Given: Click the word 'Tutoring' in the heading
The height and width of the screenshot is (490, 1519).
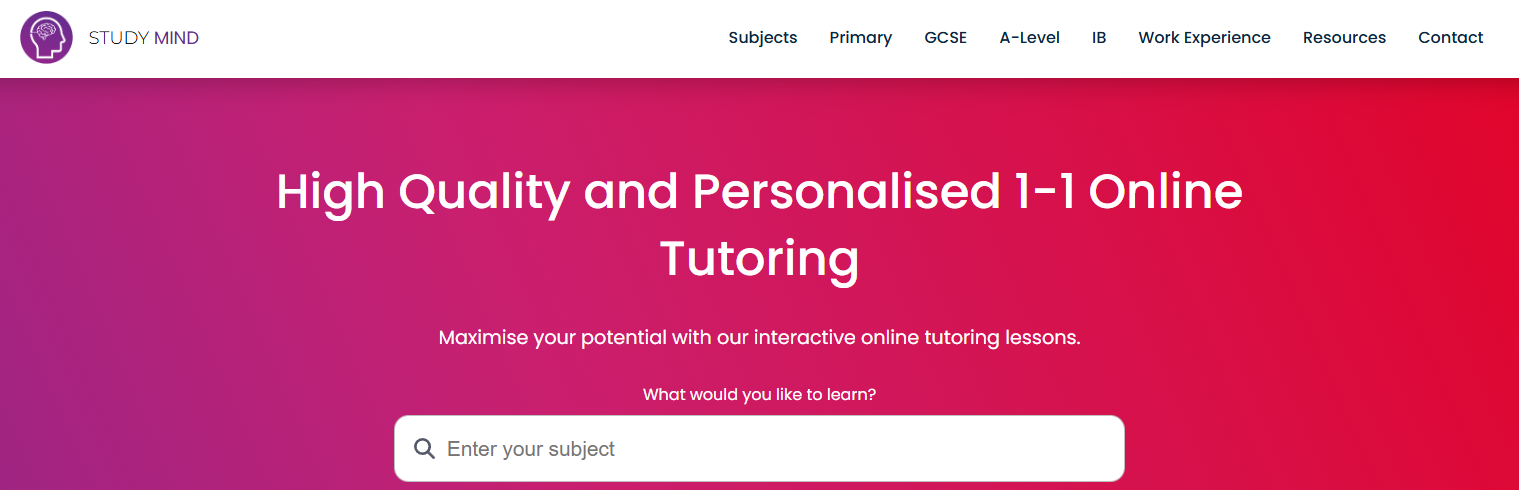Looking at the screenshot, I should (x=759, y=258).
